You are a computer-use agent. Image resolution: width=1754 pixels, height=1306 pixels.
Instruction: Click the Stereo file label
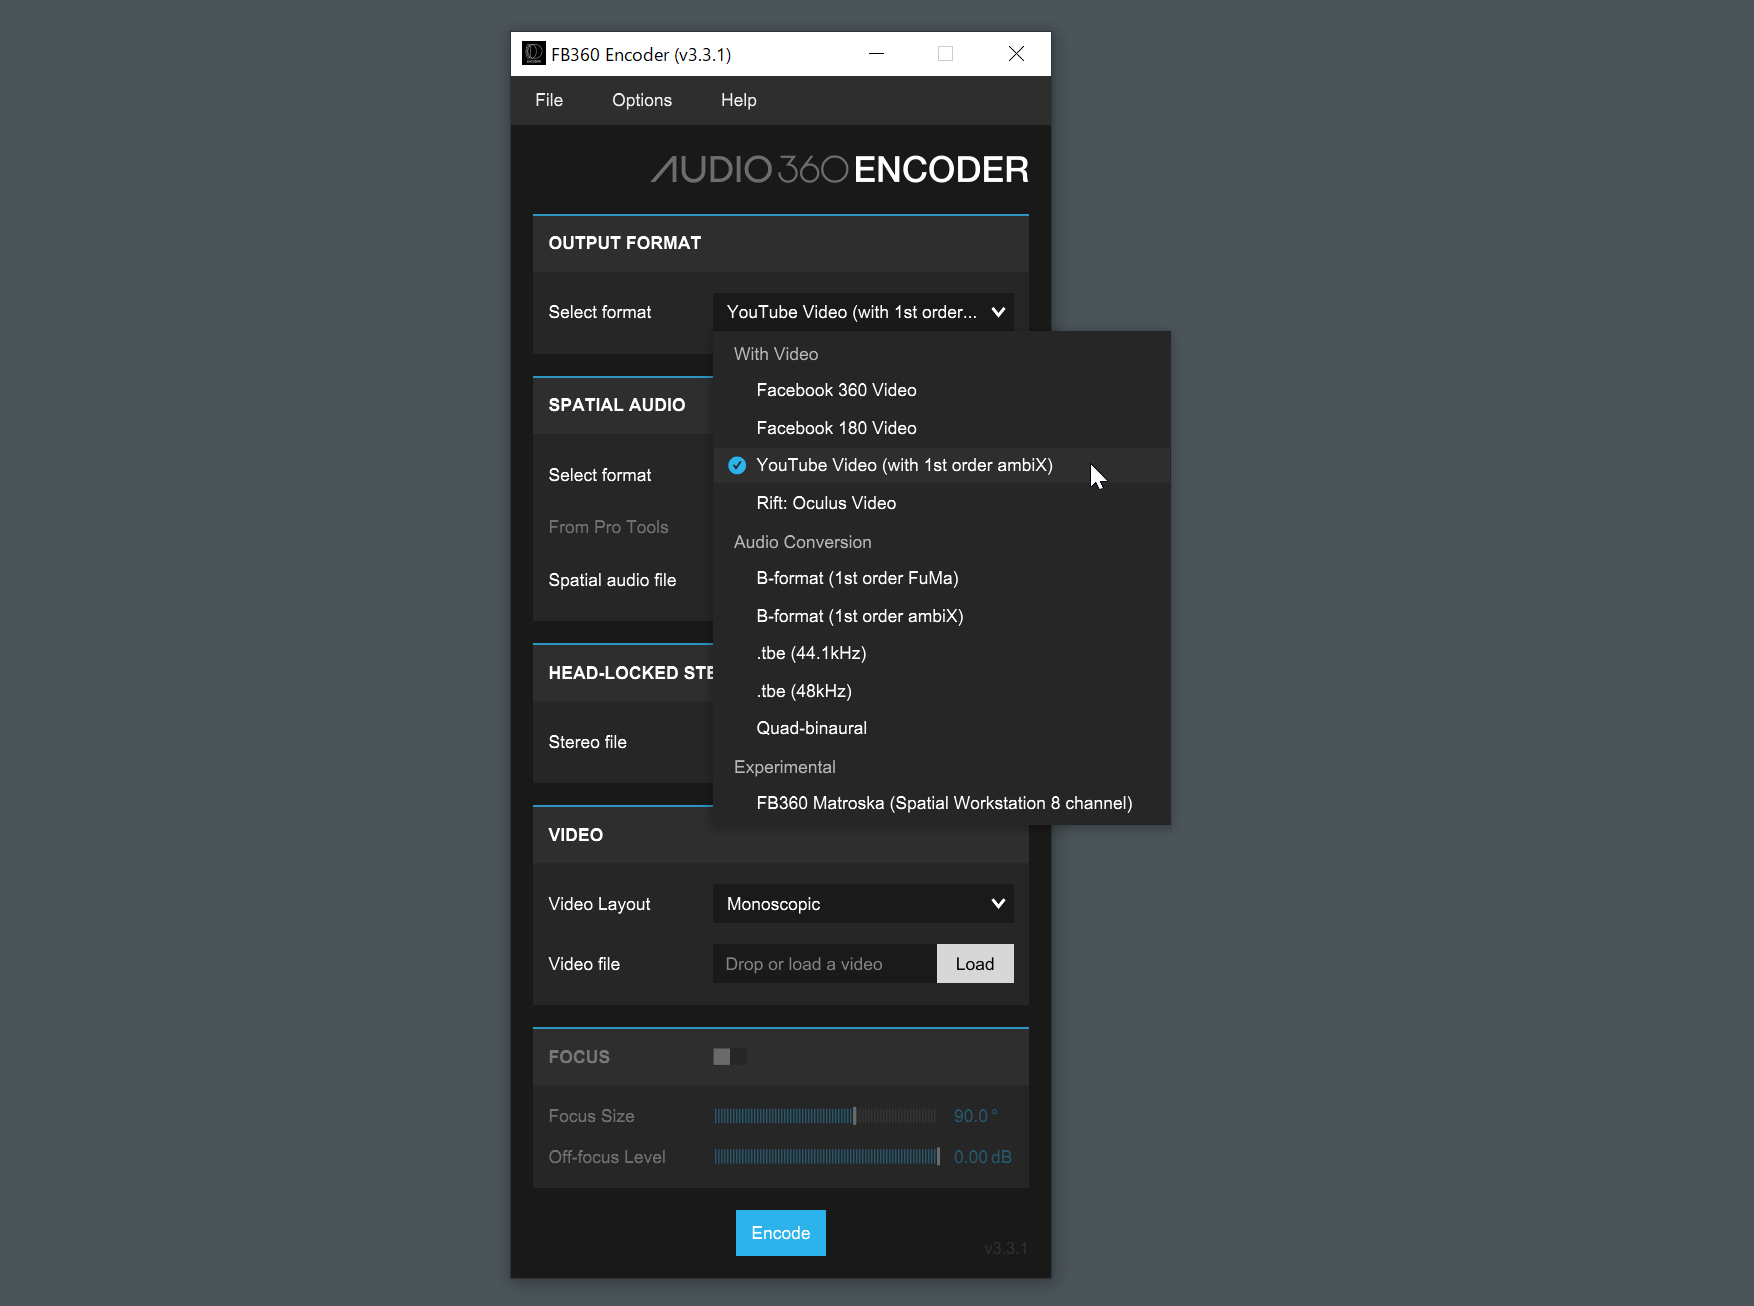587,742
